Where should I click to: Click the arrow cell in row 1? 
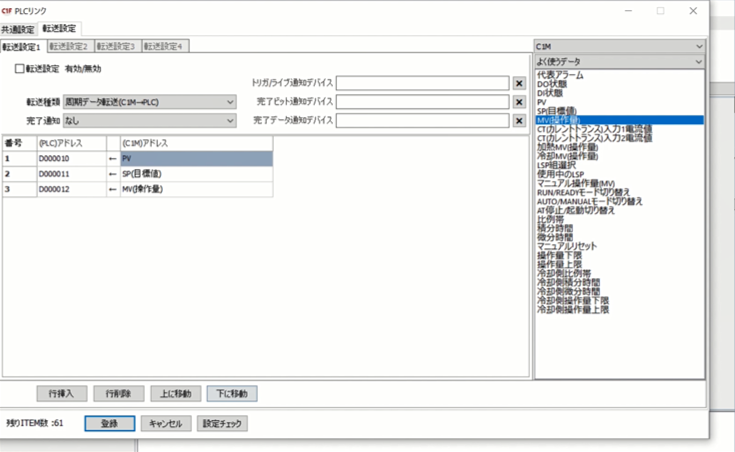112,159
